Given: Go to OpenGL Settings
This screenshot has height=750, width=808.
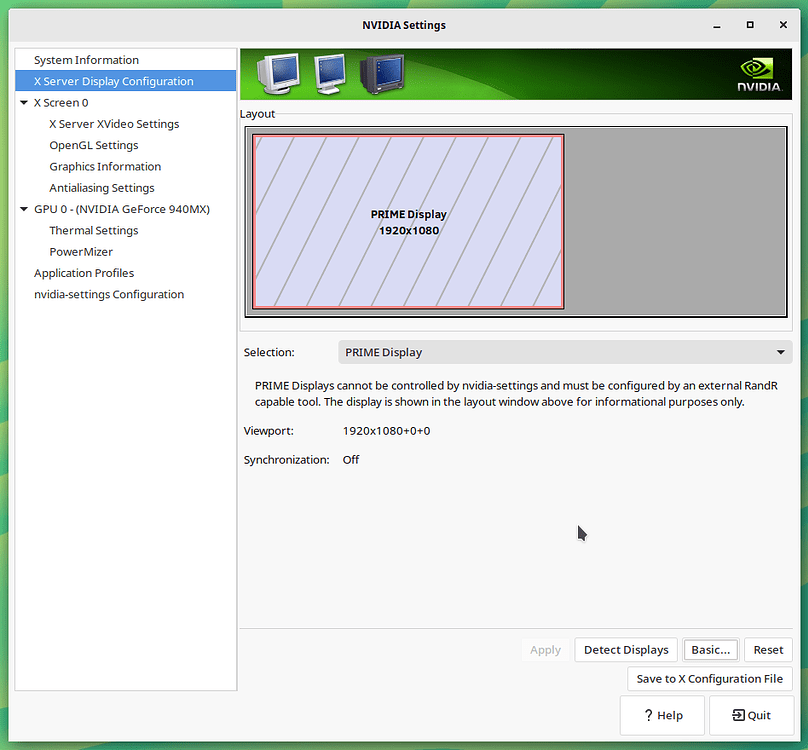Looking at the screenshot, I should 94,145.
